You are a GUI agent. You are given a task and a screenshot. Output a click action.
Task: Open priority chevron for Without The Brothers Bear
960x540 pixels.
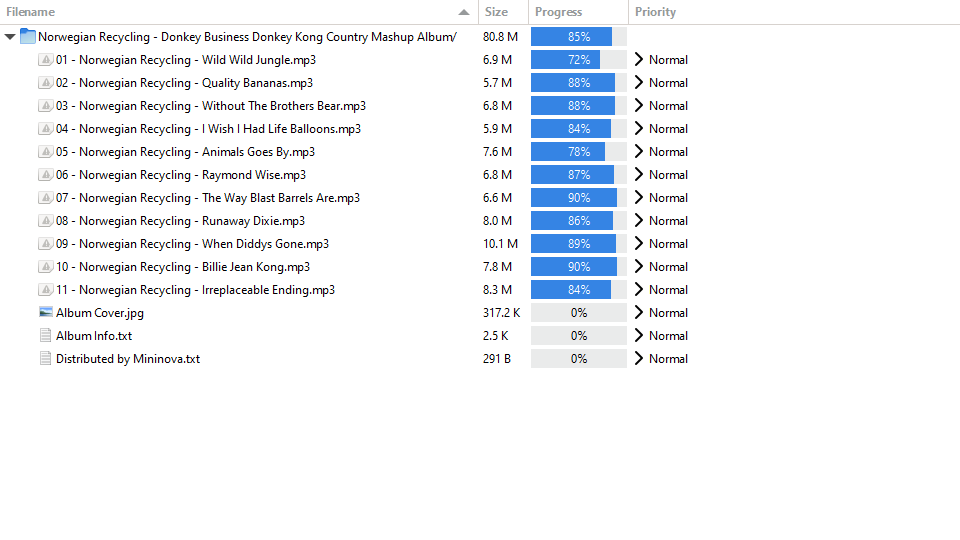click(639, 105)
